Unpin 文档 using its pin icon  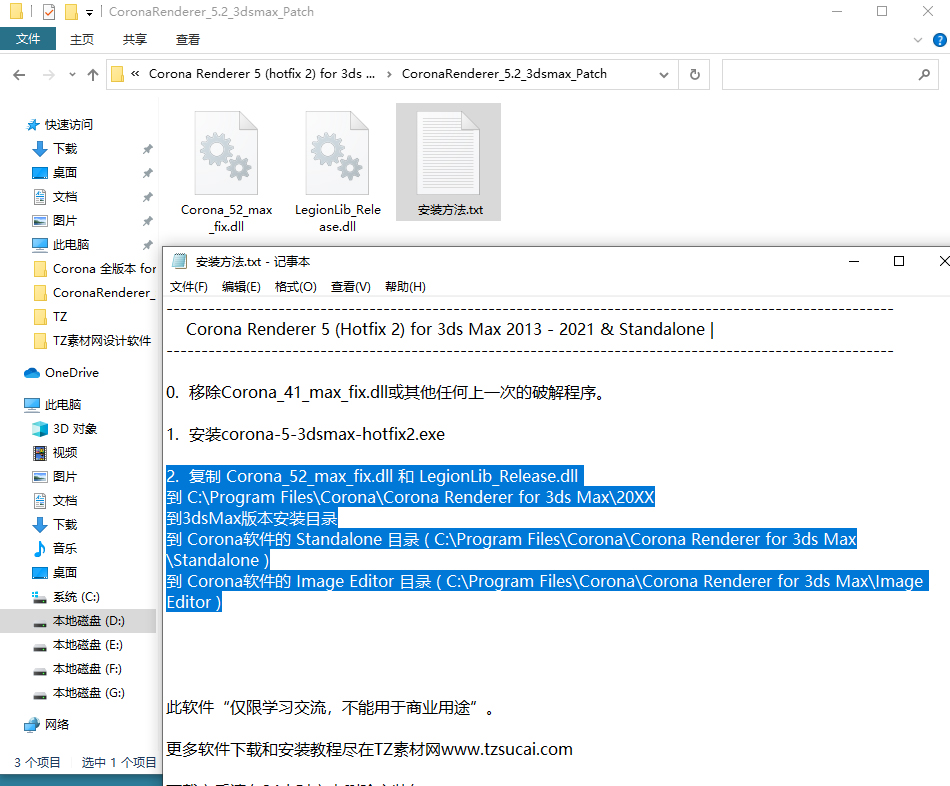click(147, 197)
